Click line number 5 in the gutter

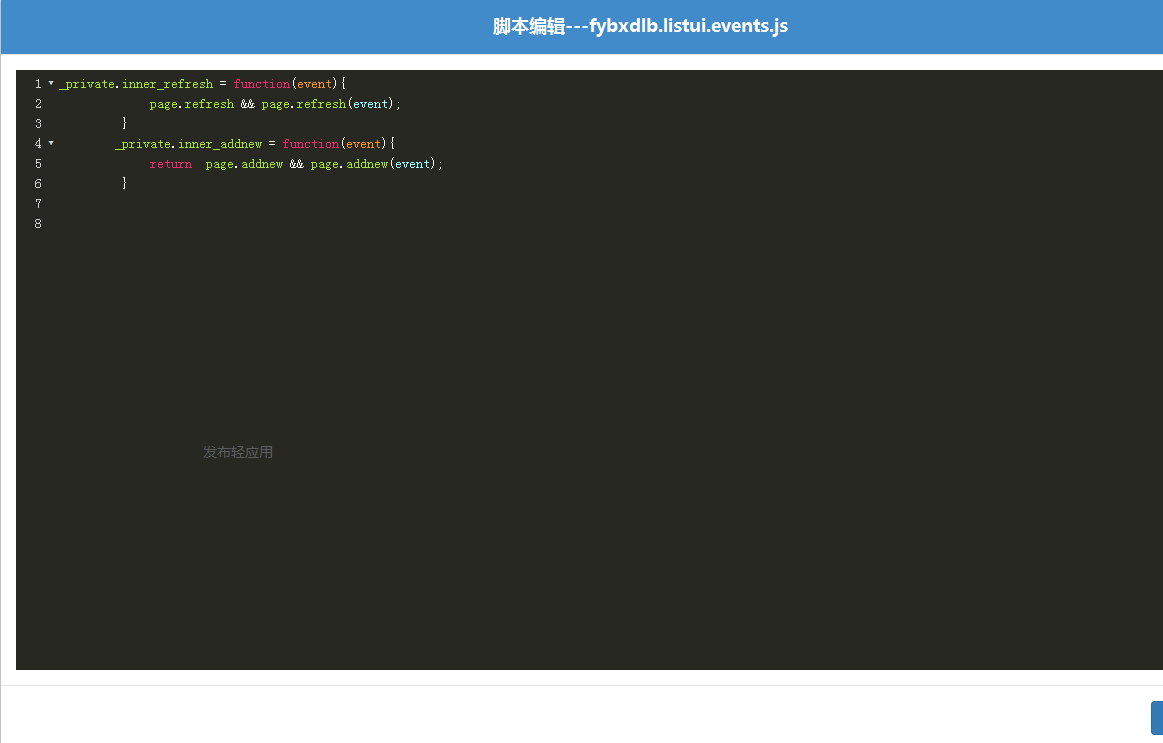coord(38,164)
